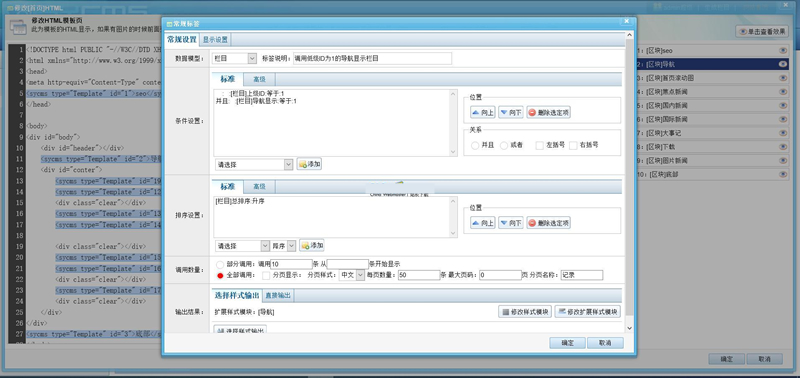Toggle eye icon for [区块]大事记 row
800x378 pixels.
click(x=783, y=133)
